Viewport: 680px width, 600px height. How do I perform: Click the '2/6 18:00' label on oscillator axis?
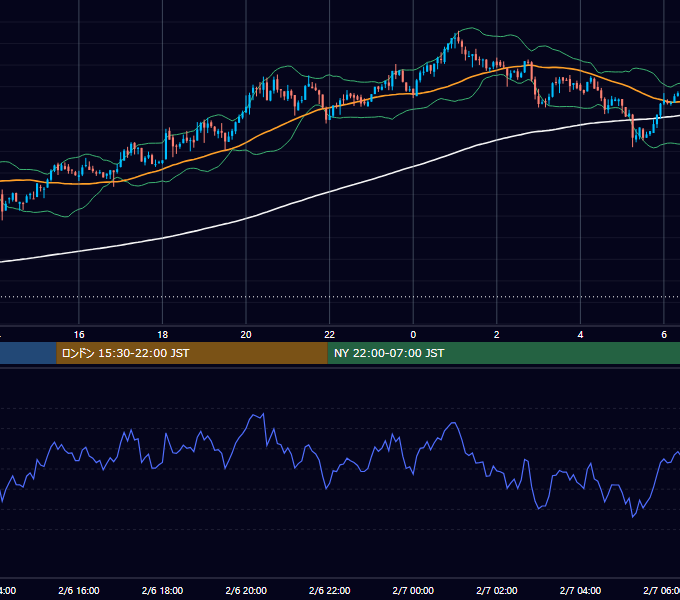point(163,590)
